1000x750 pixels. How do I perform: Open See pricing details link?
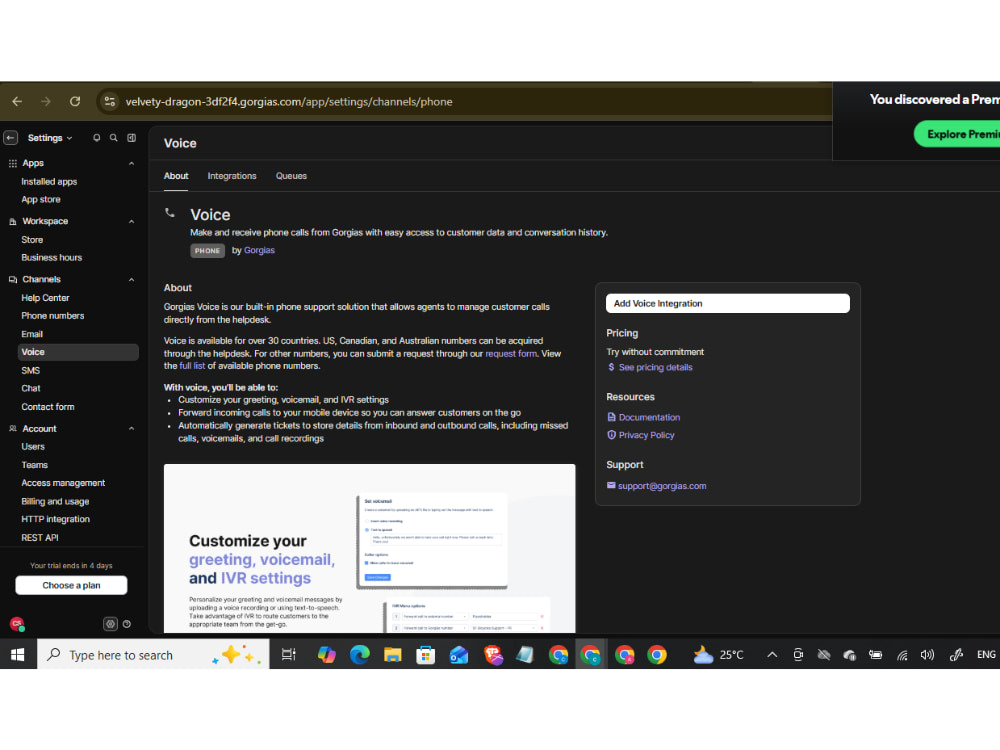[x=655, y=368]
